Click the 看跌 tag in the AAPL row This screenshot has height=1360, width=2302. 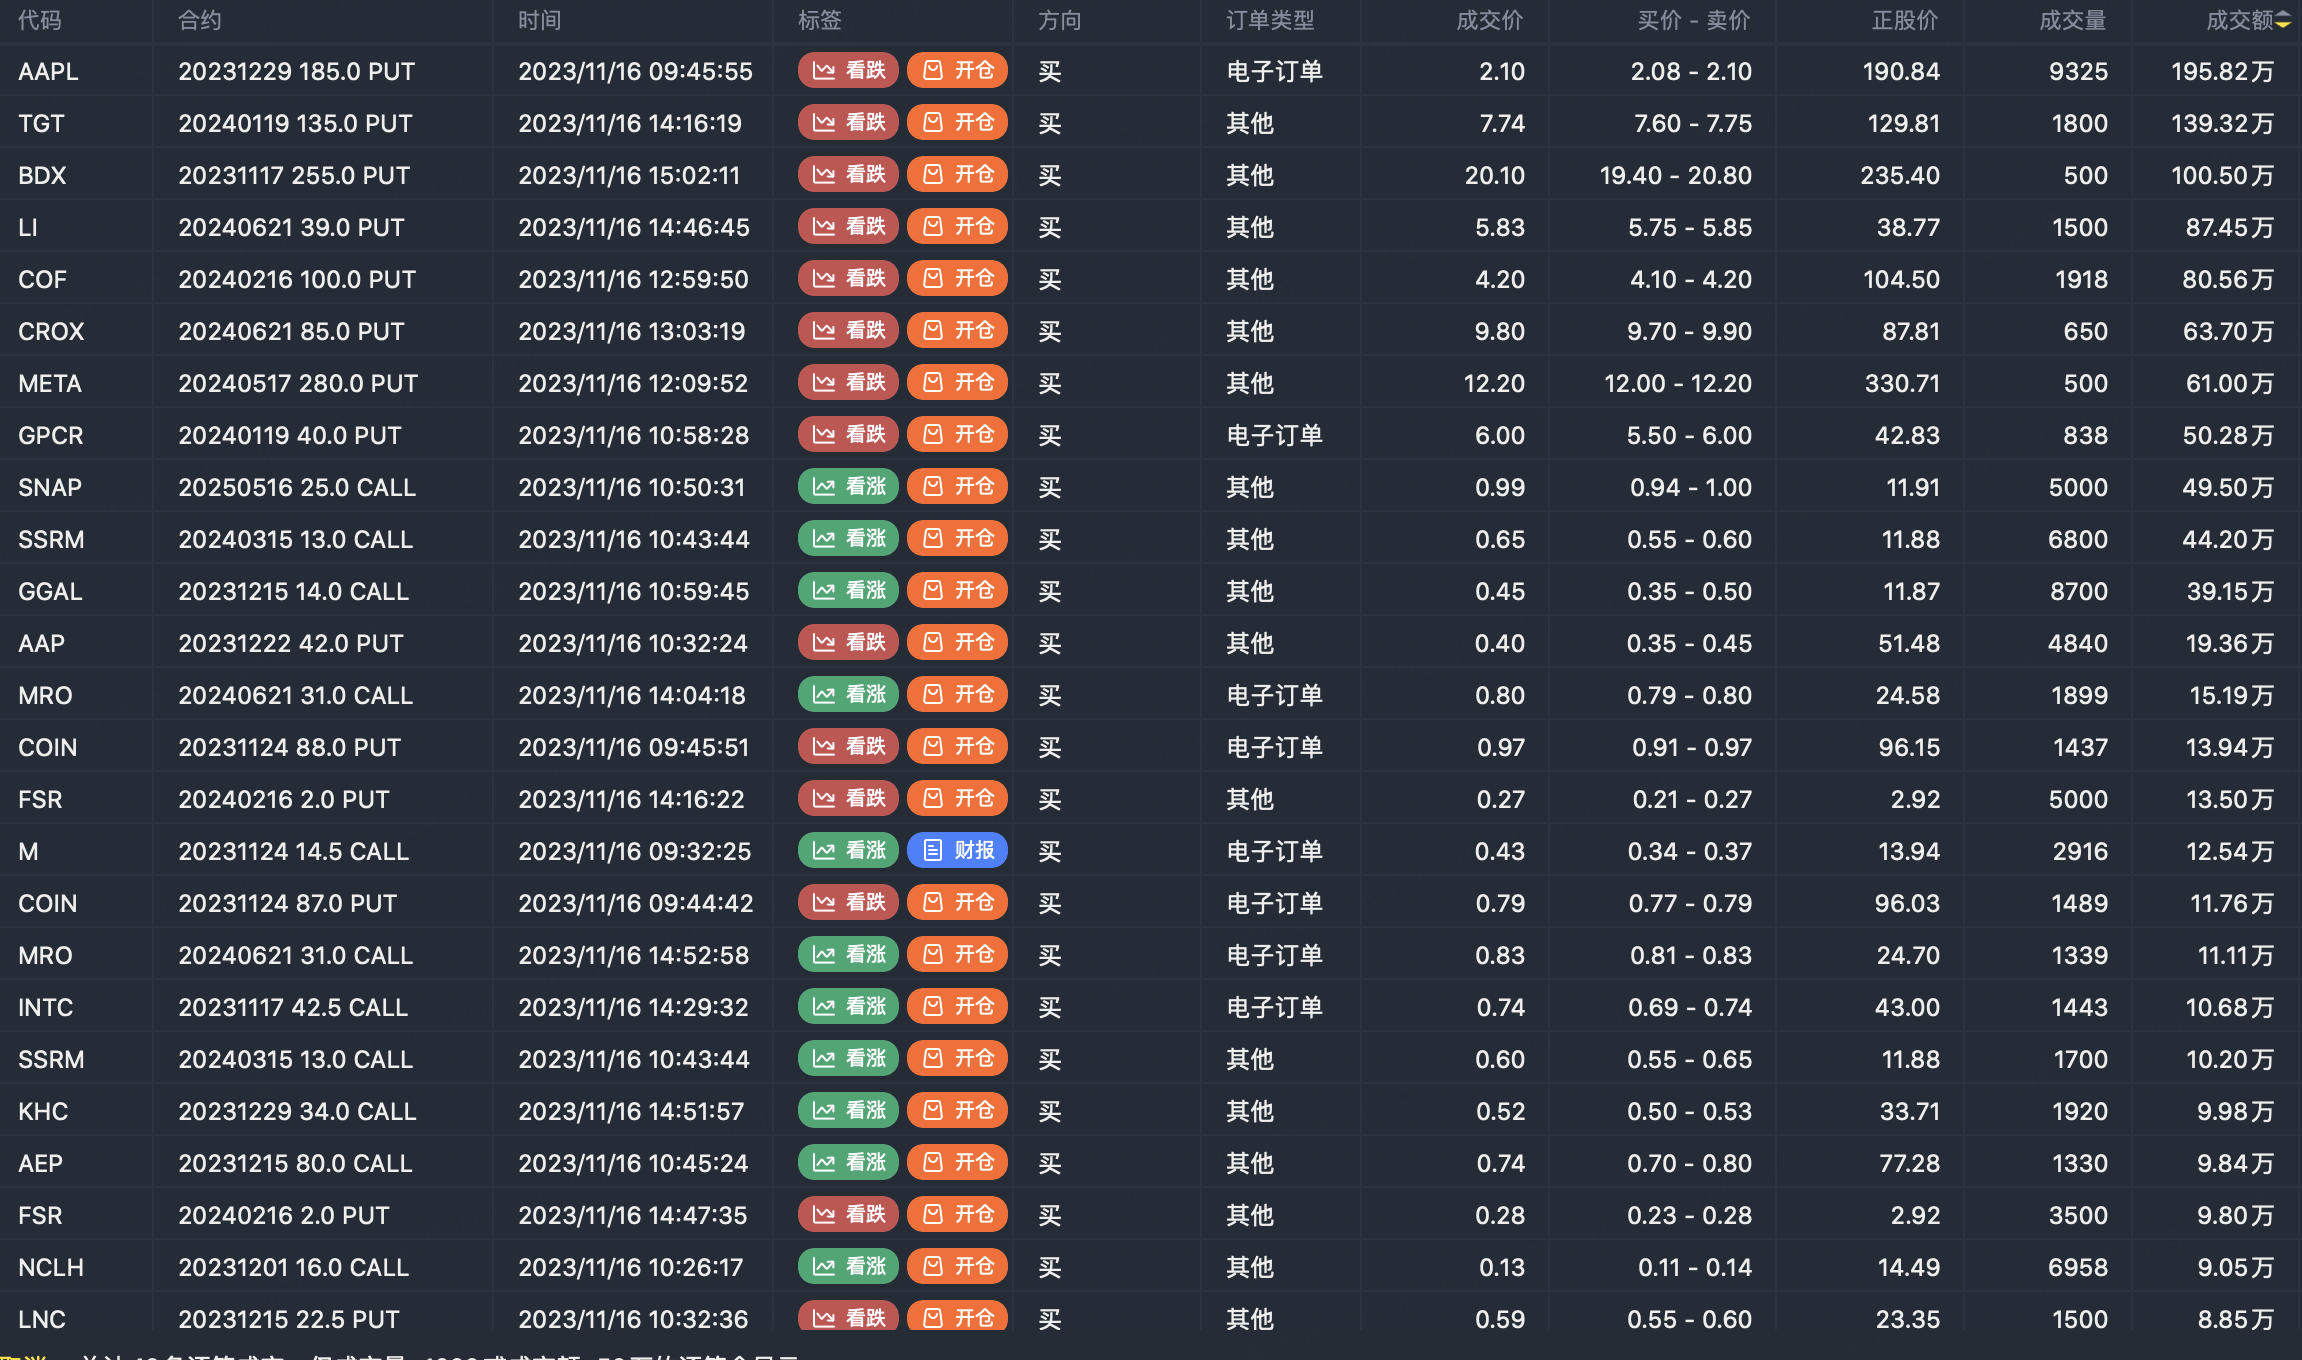(848, 70)
